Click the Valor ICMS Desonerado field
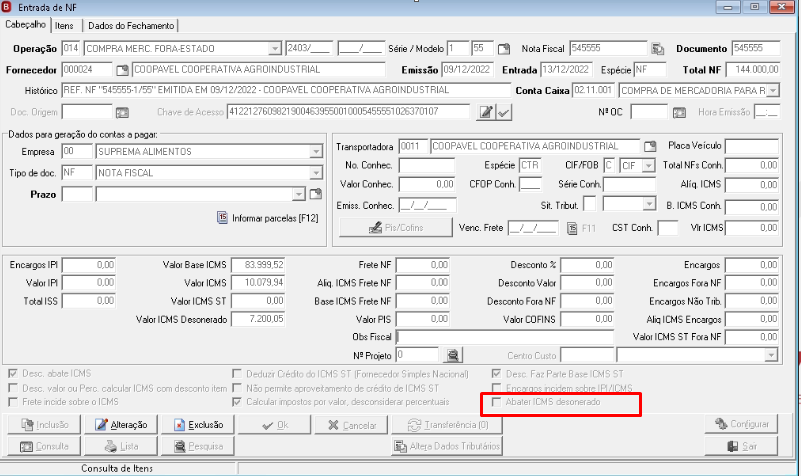Screen dimensions: 801x476 [x=258, y=319]
